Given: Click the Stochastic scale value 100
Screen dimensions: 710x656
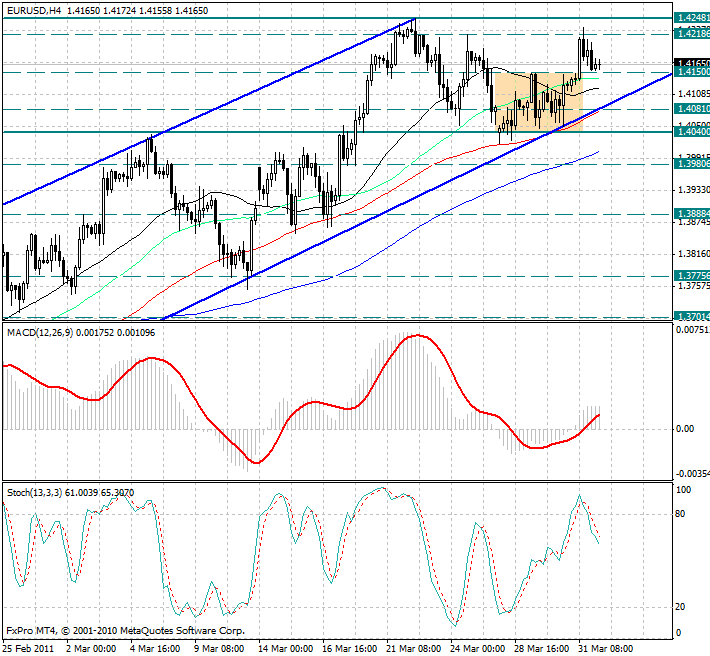Looking at the screenshot, I should click(x=683, y=490).
